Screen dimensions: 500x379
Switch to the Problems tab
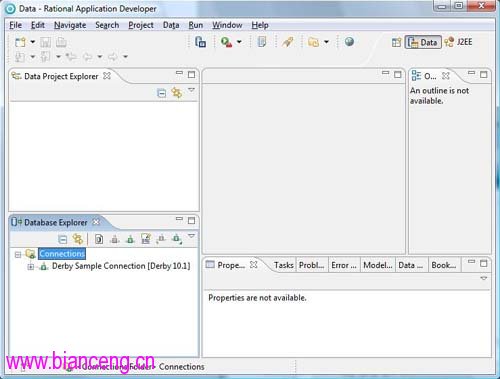coord(312,265)
